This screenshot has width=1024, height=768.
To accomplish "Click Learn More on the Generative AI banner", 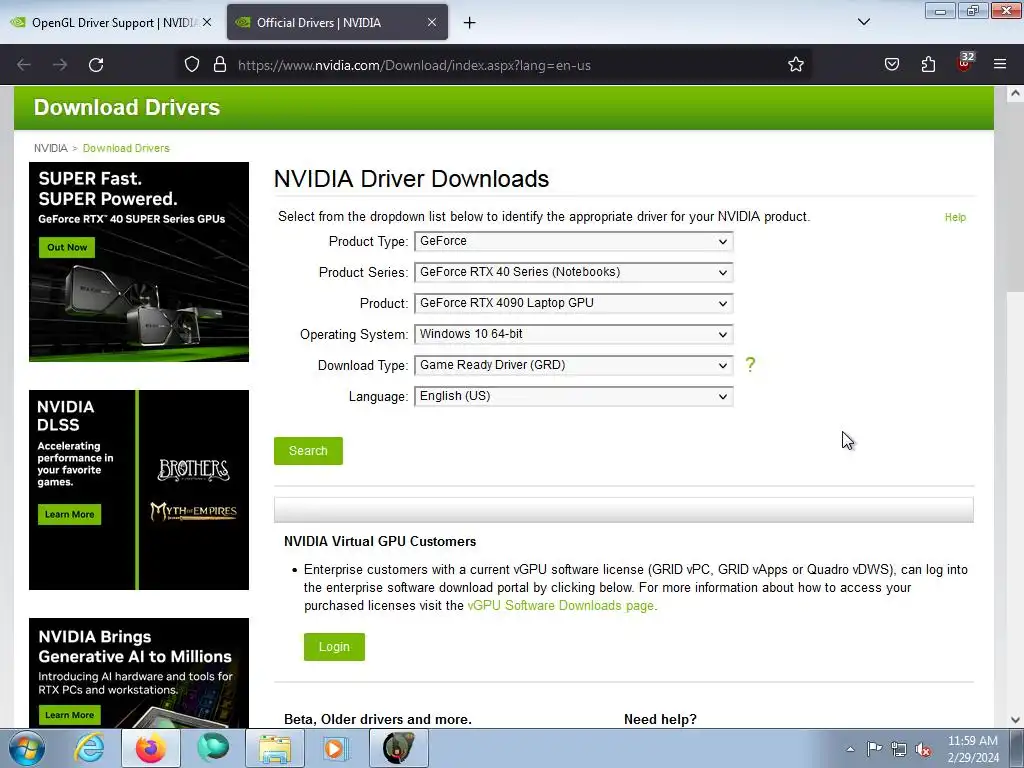I will pyautogui.click(x=69, y=715).
